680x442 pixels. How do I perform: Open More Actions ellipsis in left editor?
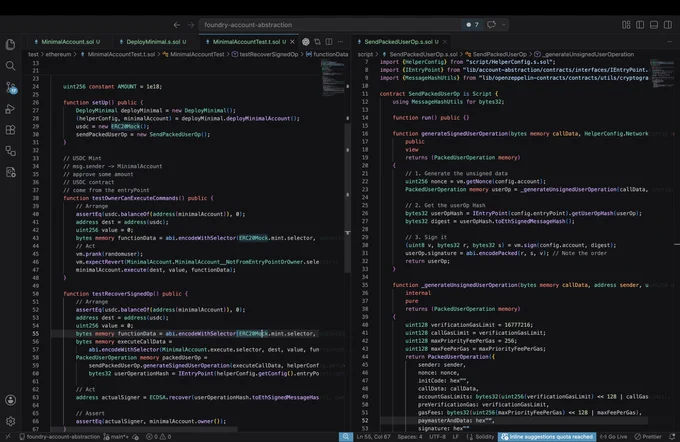pos(340,42)
